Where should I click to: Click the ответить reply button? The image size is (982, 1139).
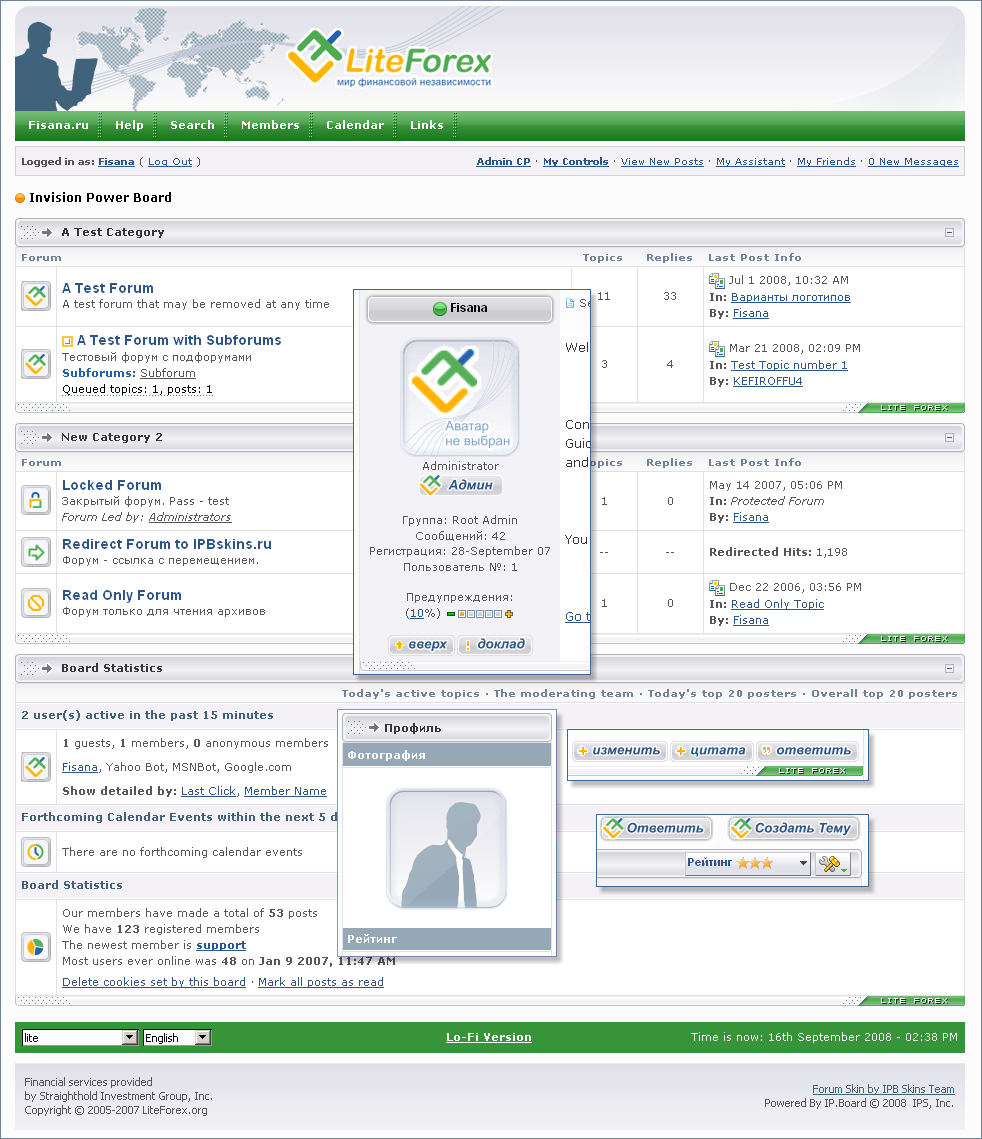point(806,750)
